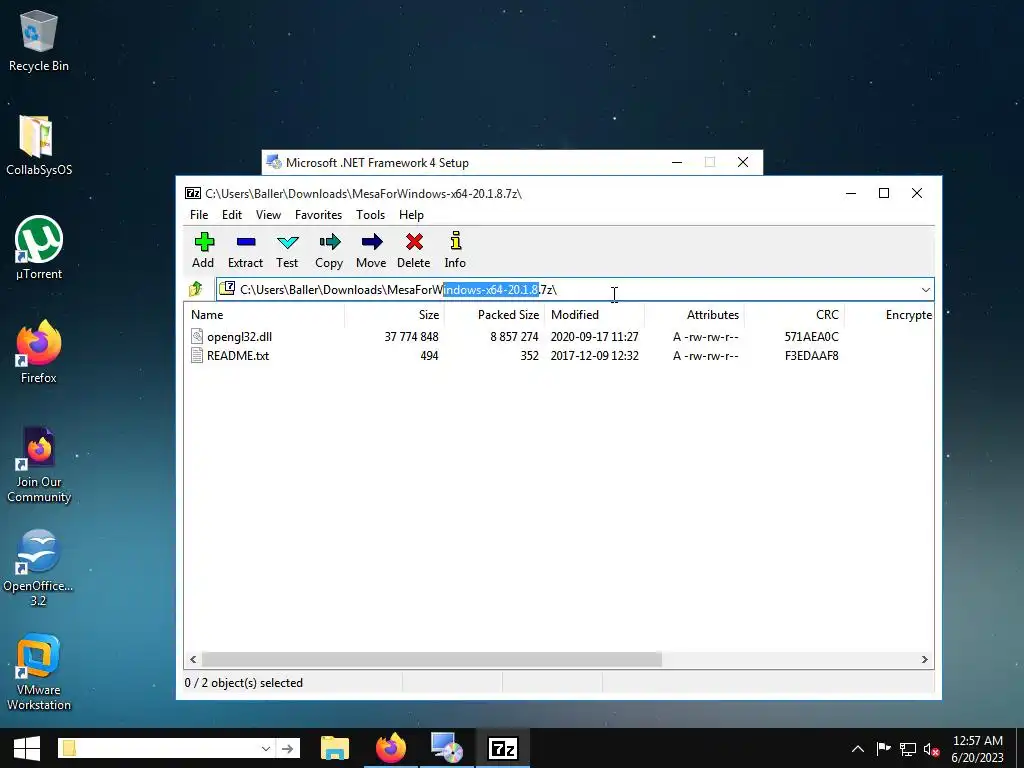The image size is (1024, 768).
Task: Click the modified date 2017-12-09 12:32
Action: click(594, 355)
